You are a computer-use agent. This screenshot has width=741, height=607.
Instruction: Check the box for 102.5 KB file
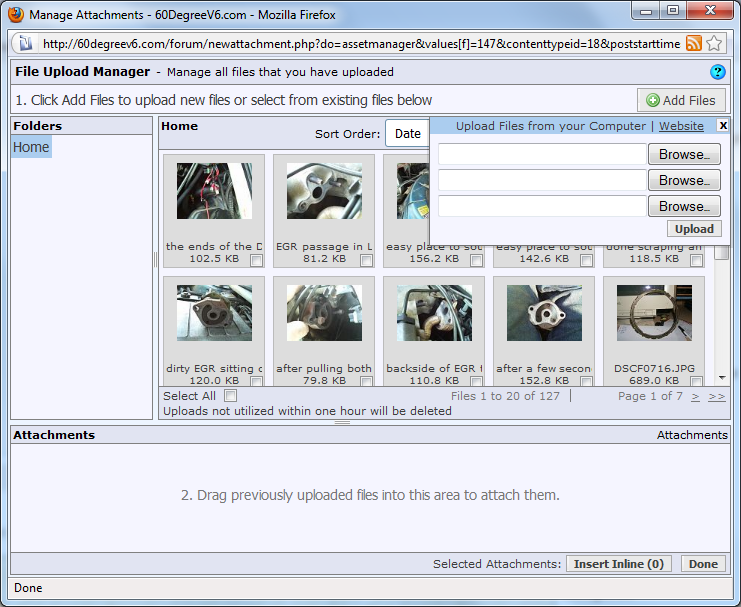point(256,260)
